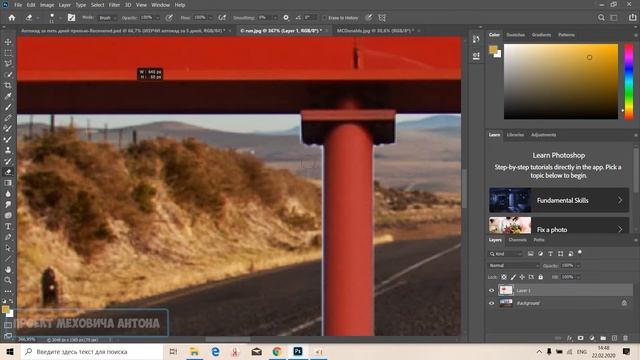Viewport: 640px width, 360px height.
Task: Add a layer style with fx icon
Action: 569,338
